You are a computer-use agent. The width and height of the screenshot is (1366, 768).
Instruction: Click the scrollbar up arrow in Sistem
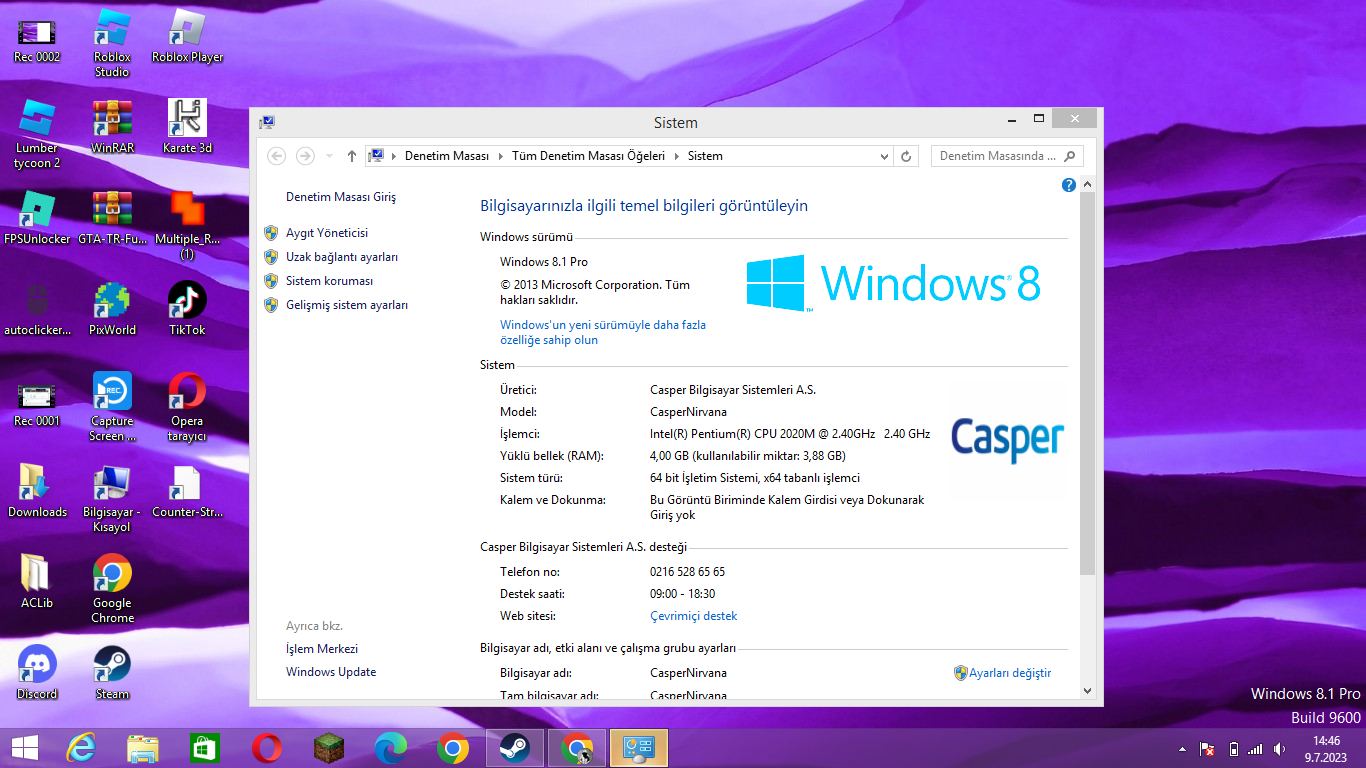[1088, 184]
